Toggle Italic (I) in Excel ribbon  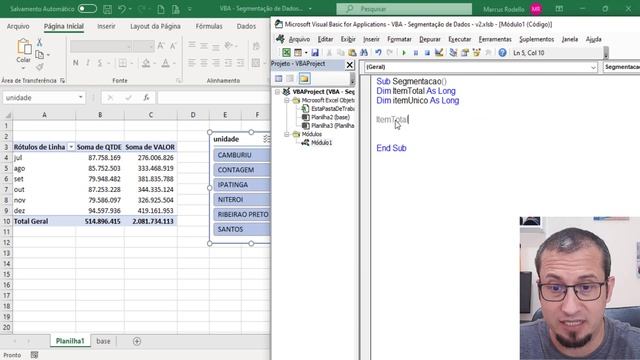[87, 63]
